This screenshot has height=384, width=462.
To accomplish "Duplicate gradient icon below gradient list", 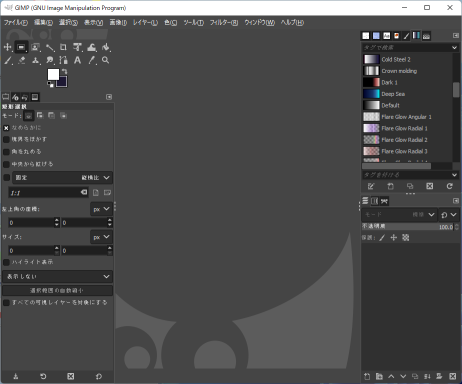I will 410,186.
